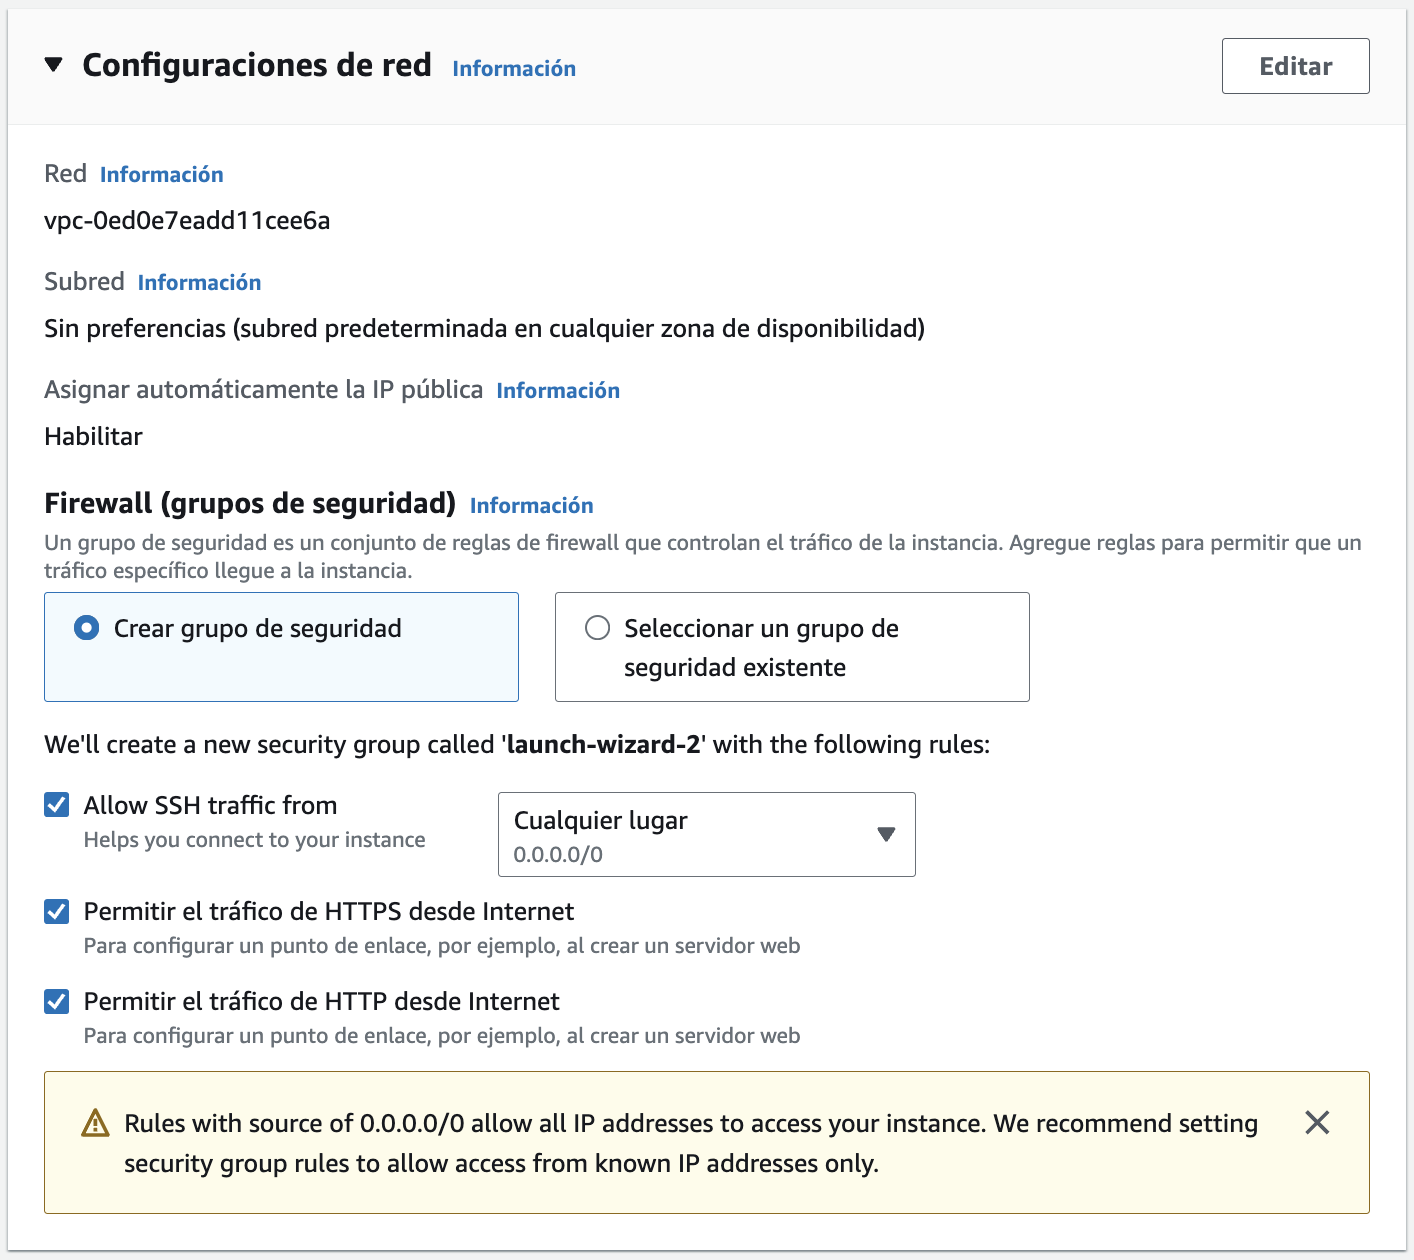The width and height of the screenshot is (1414, 1260).
Task: Click the launch-wizard-2 security group name
Action: coord(603,744)
